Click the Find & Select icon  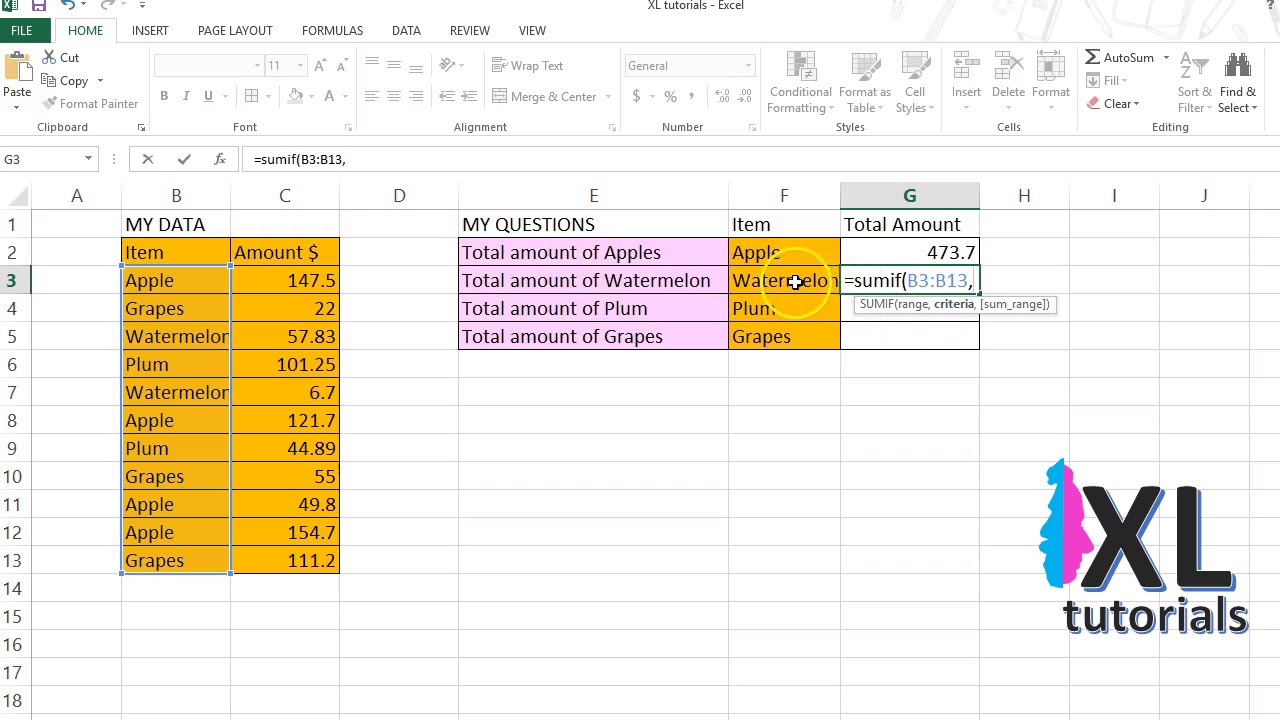1238,83
